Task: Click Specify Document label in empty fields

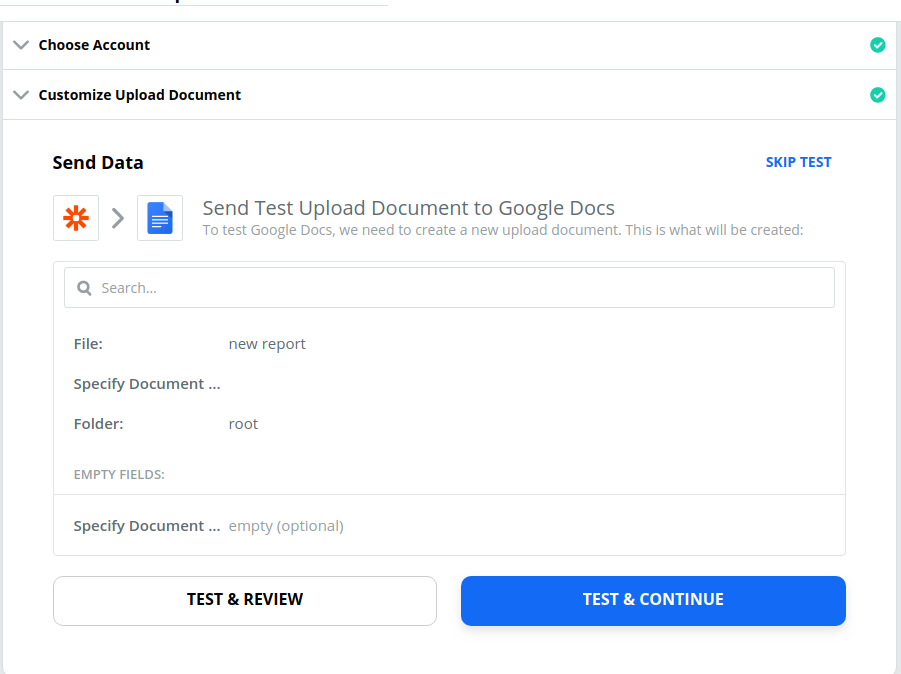Action: 147,526
